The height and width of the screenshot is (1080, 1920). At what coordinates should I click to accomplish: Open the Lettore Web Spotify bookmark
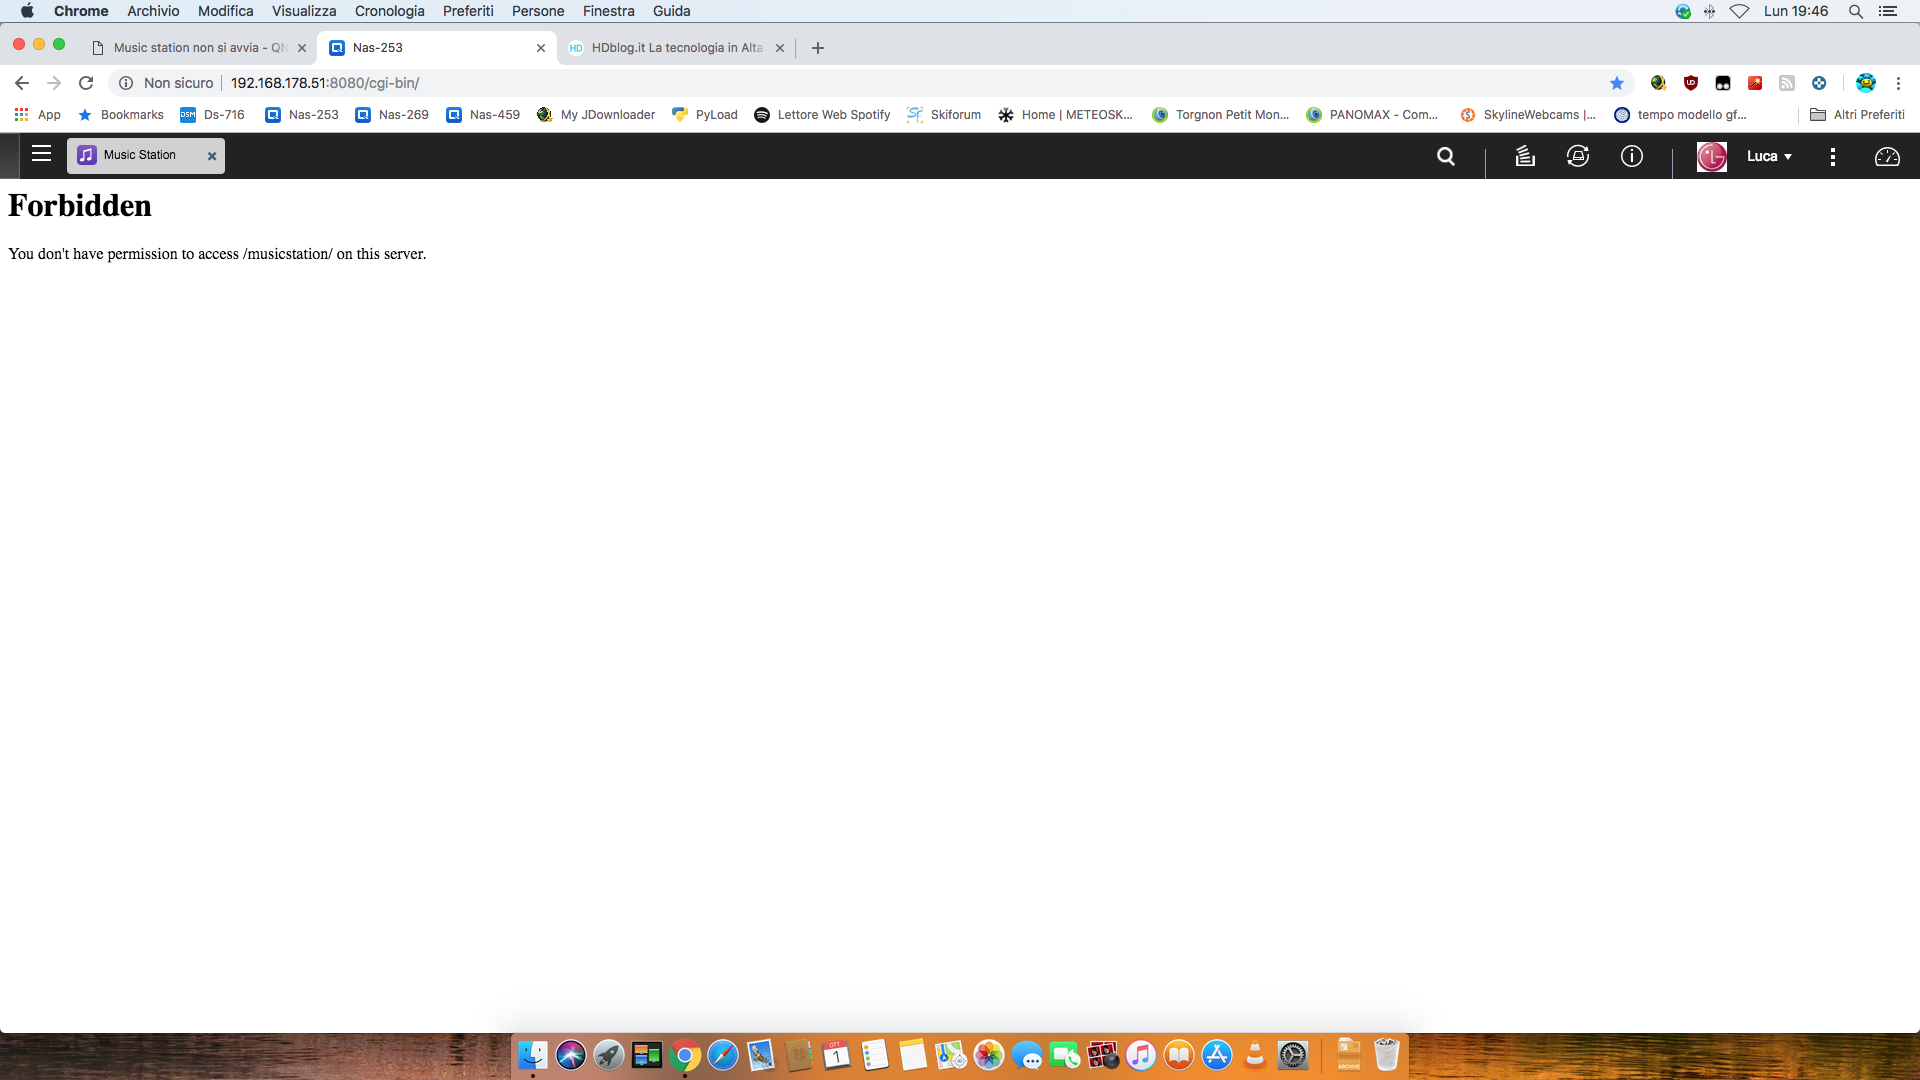(822, 115)
